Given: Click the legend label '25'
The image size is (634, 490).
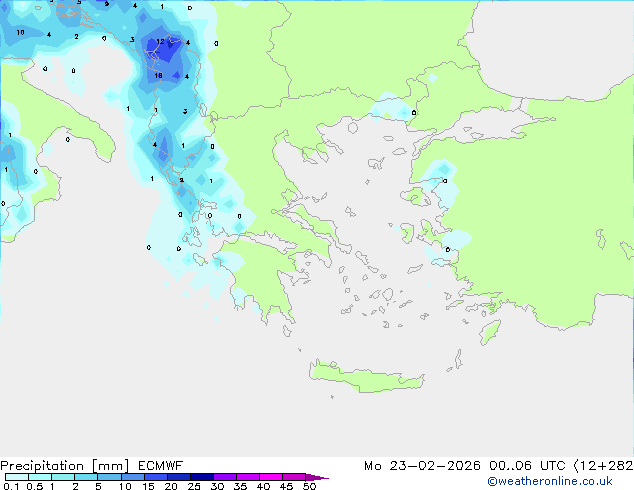Looking at the screenshot, I should coord(194,486).
